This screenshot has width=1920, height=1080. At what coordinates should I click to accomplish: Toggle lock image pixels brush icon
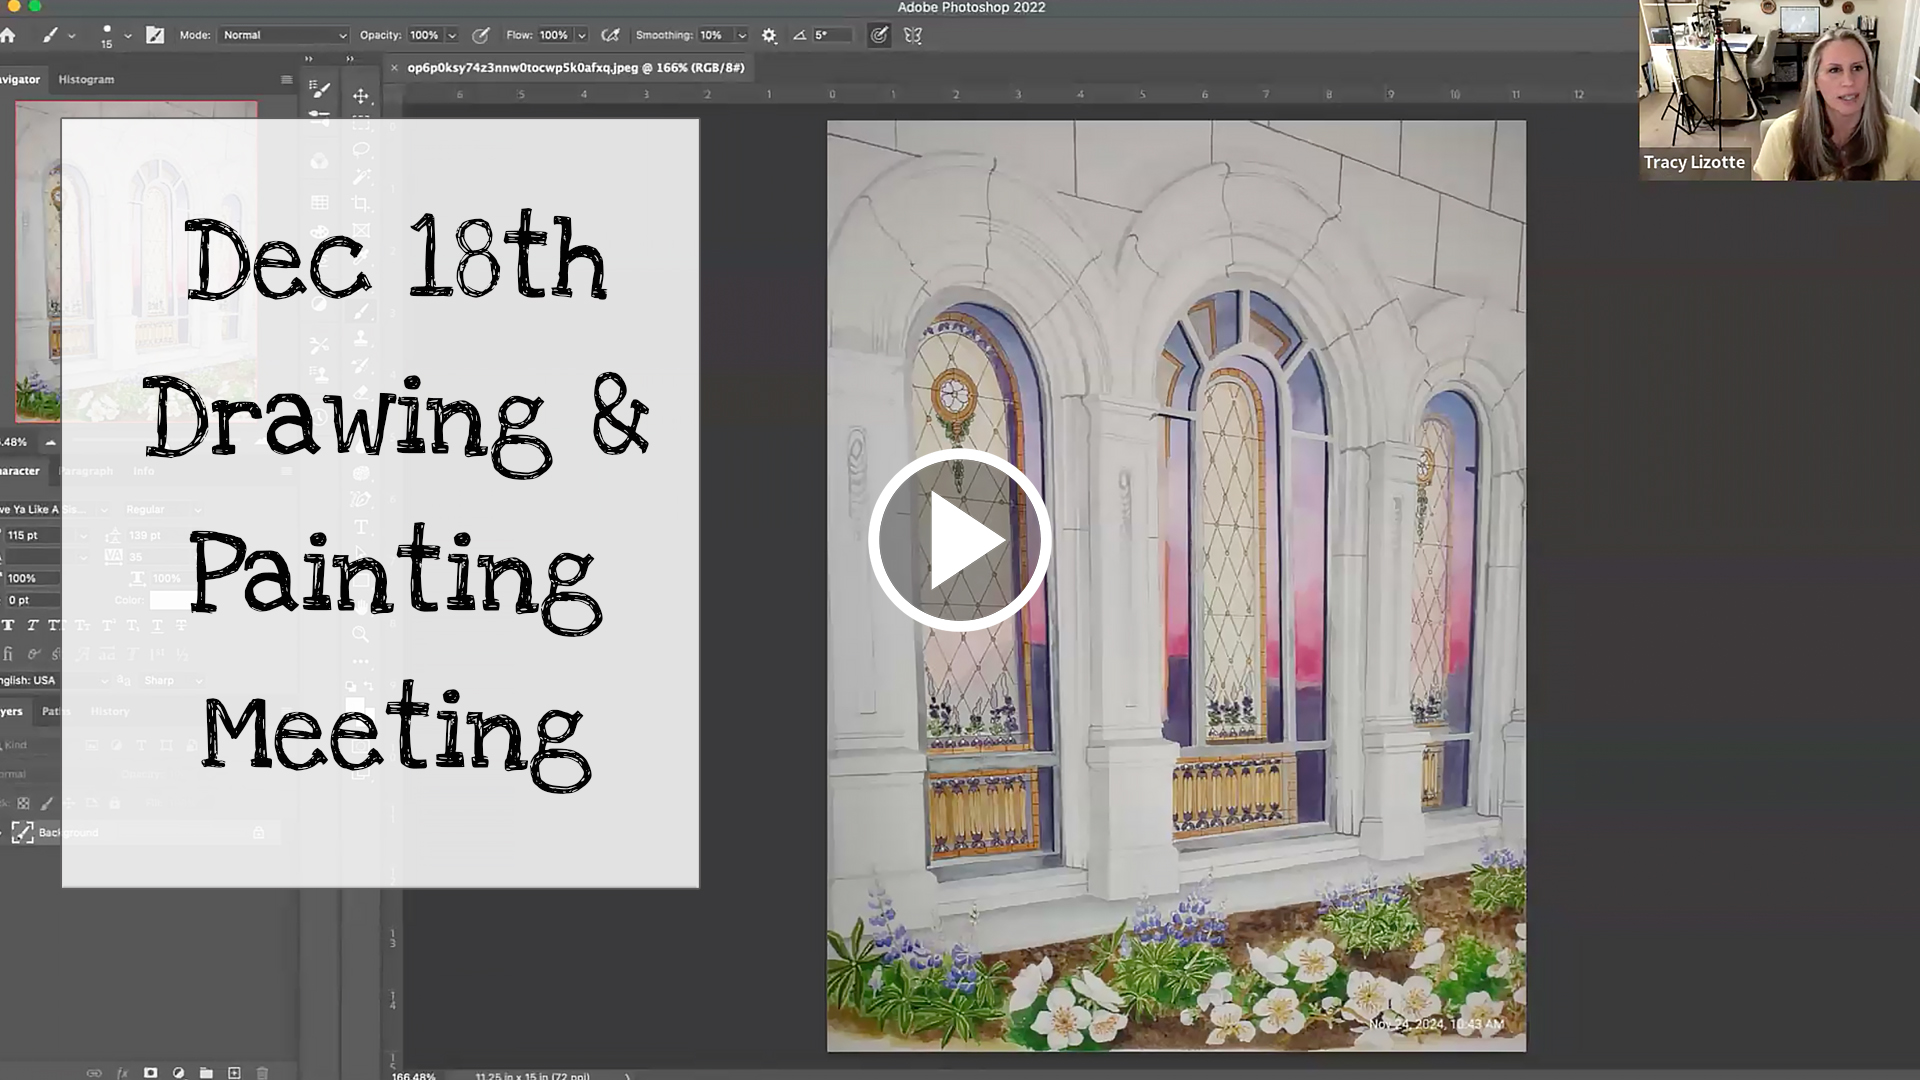[x=47, y=803]
